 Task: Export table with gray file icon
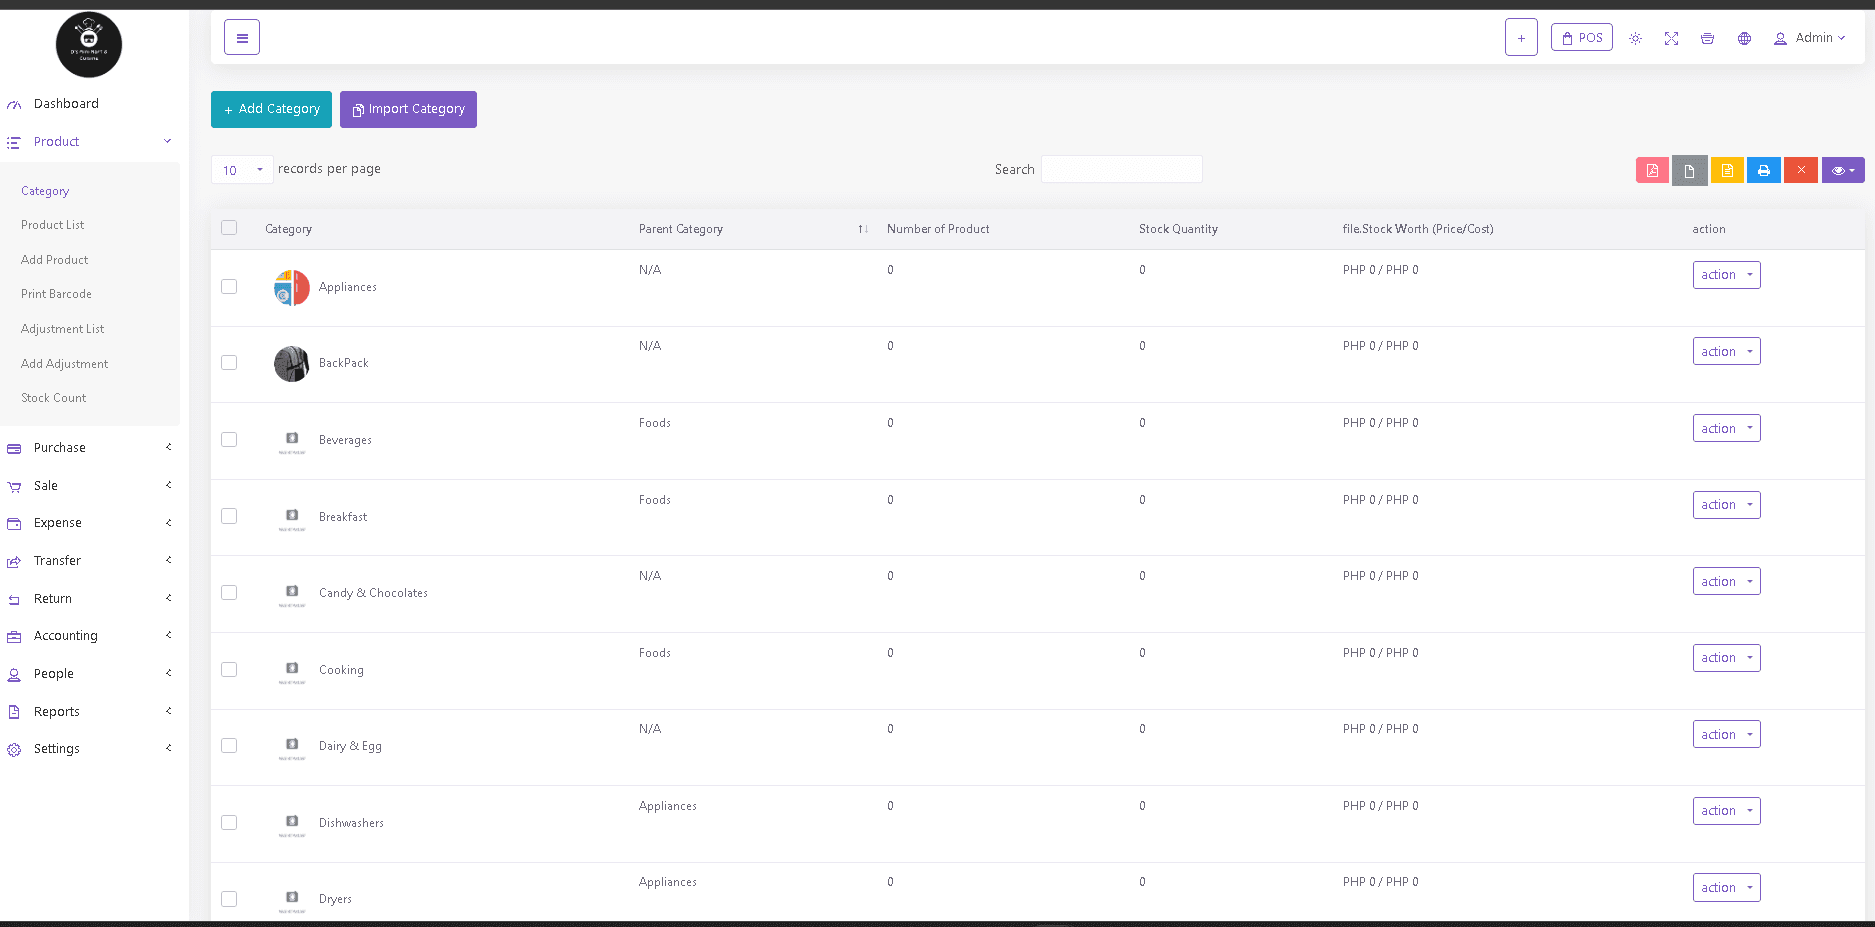(1689, 170)
